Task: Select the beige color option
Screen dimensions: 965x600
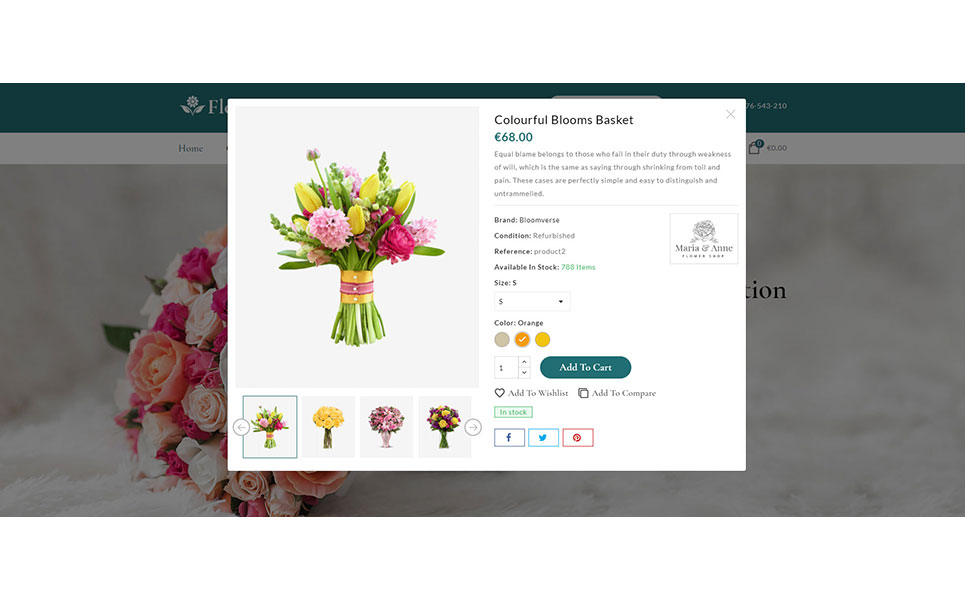Action: 502,339
